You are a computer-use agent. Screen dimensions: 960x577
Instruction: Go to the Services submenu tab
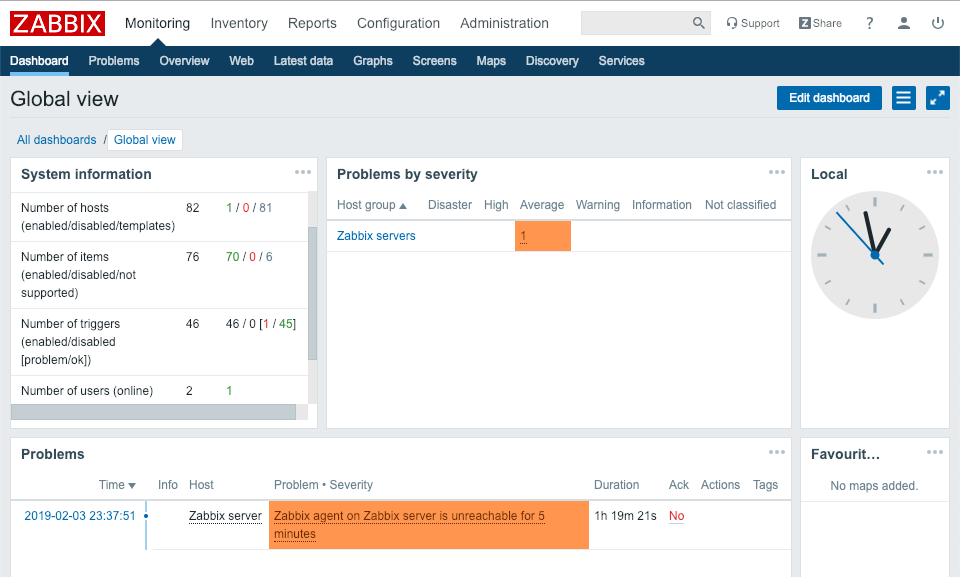[621, 61]
